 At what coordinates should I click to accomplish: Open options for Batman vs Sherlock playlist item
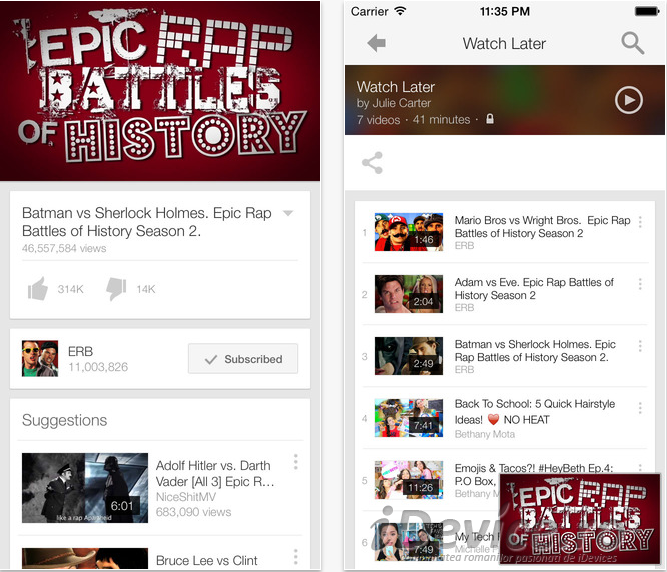pyautogui.click(x=640, y=346)
